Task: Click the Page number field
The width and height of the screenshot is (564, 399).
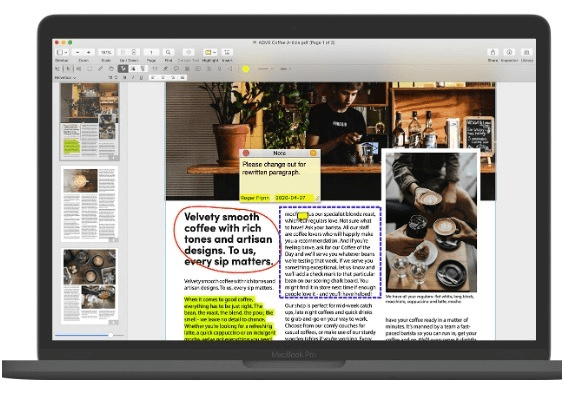Action: pos(151,52)
